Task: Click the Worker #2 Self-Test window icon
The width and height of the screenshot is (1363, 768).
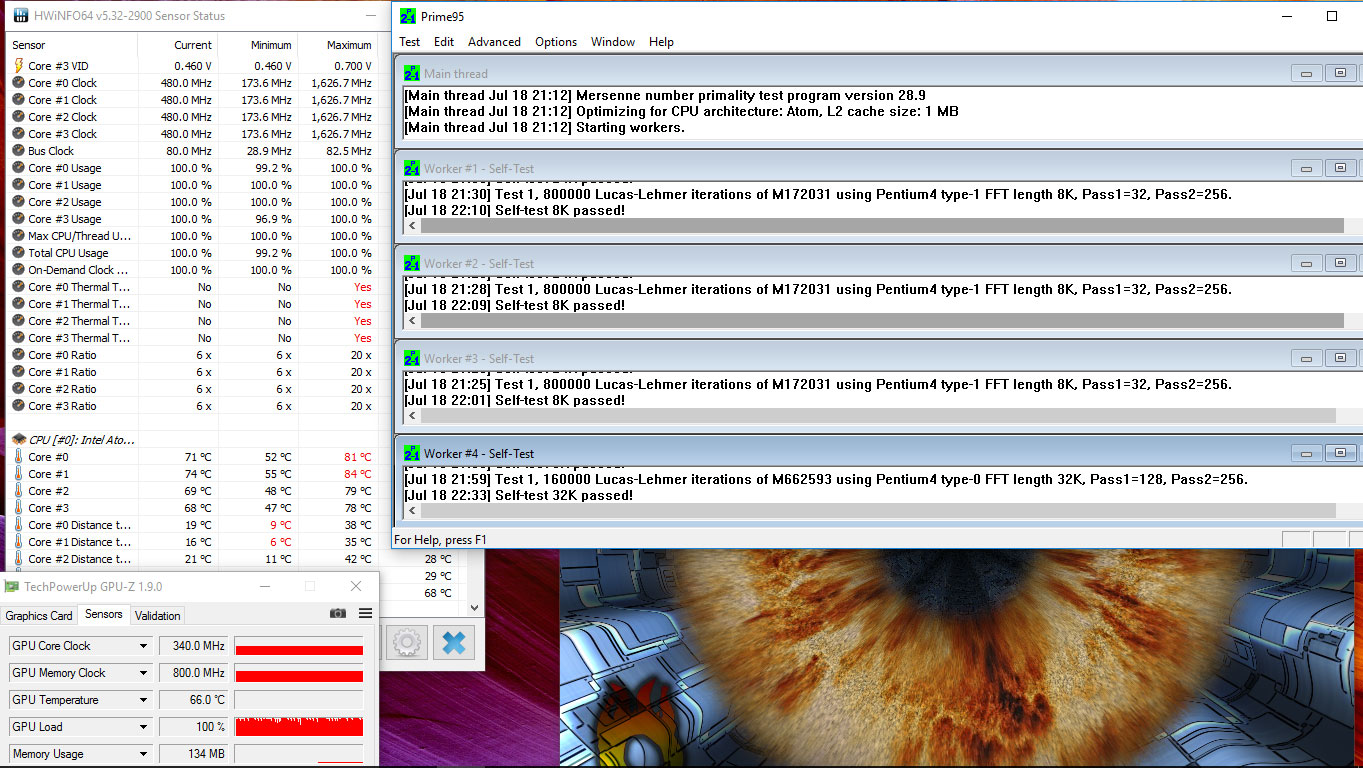Action: 412,263
